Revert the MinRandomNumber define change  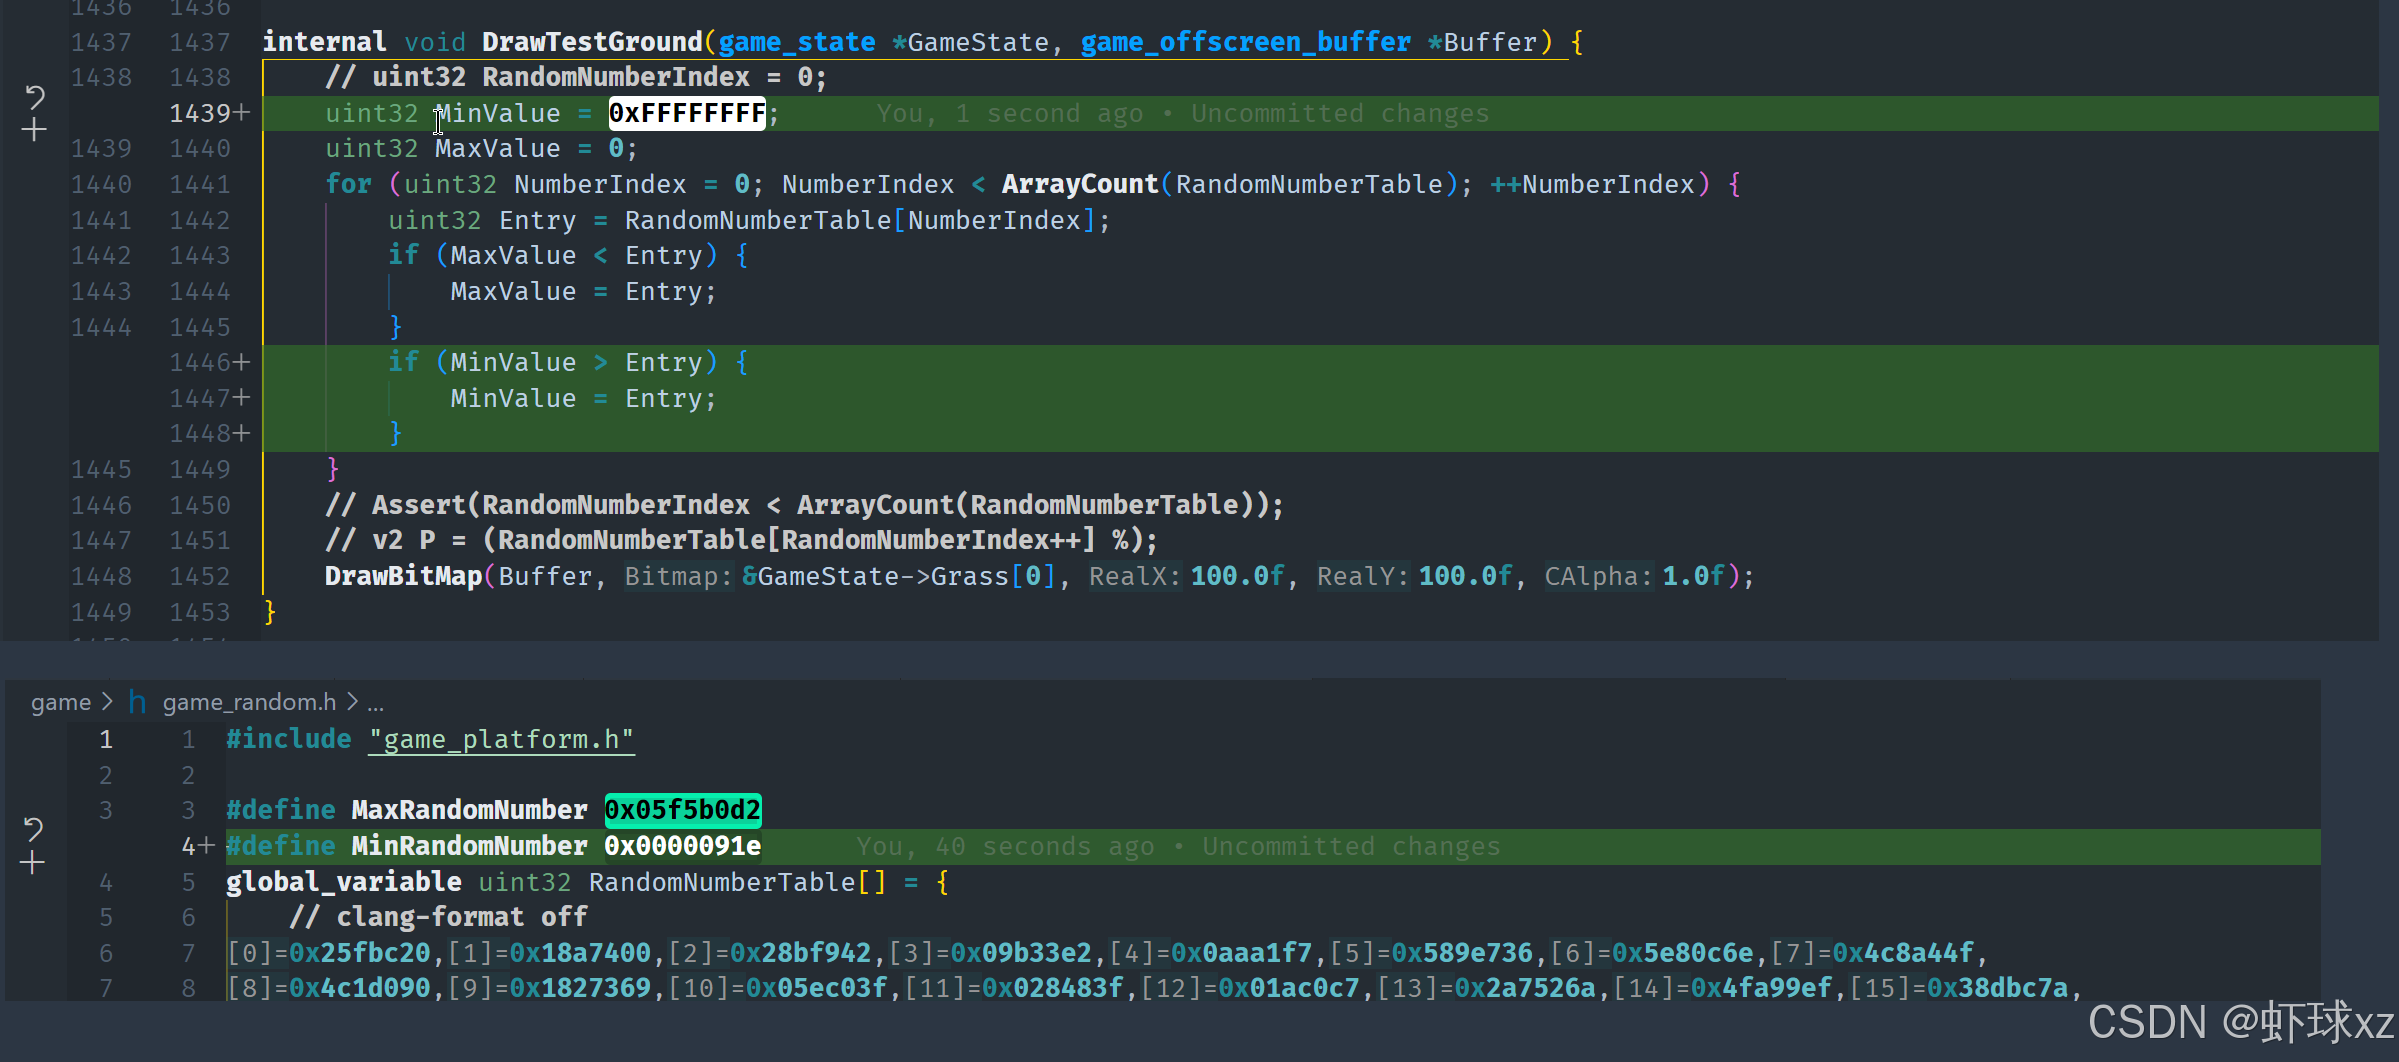(33, 829)
